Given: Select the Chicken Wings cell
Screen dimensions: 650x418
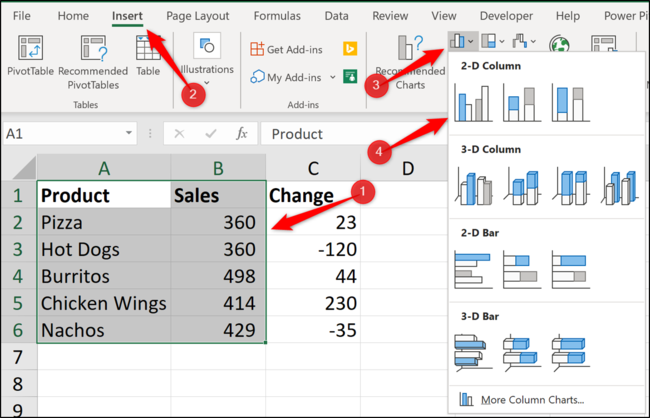Looking at the screenshot, I should 103,303.
